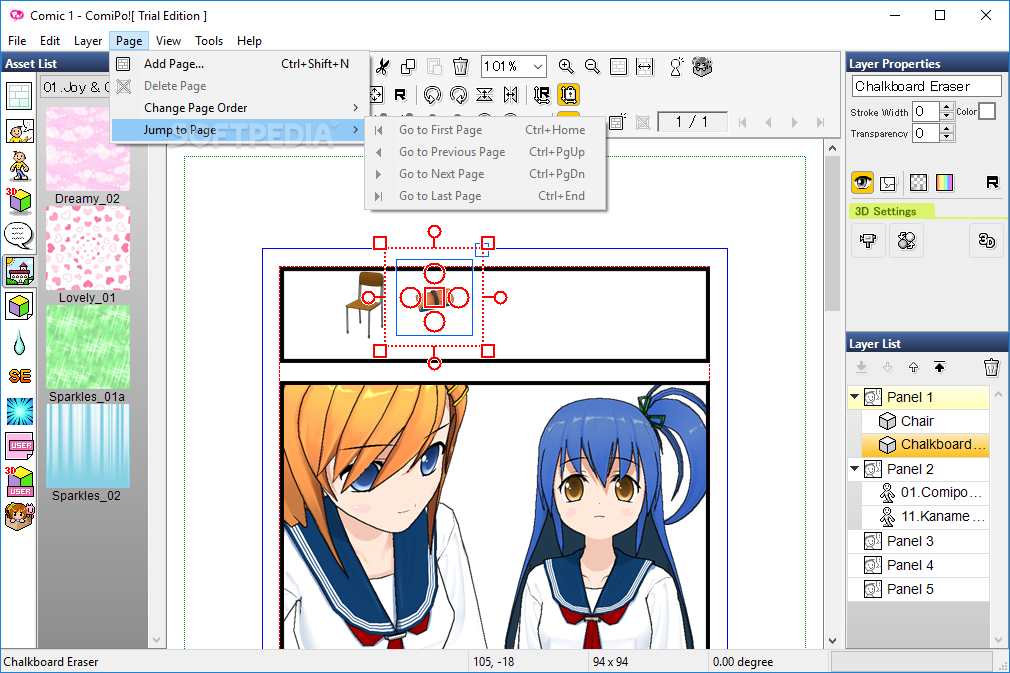
Task: Select the SE sound effect asset icon
Action: click(x=19, y=376)
